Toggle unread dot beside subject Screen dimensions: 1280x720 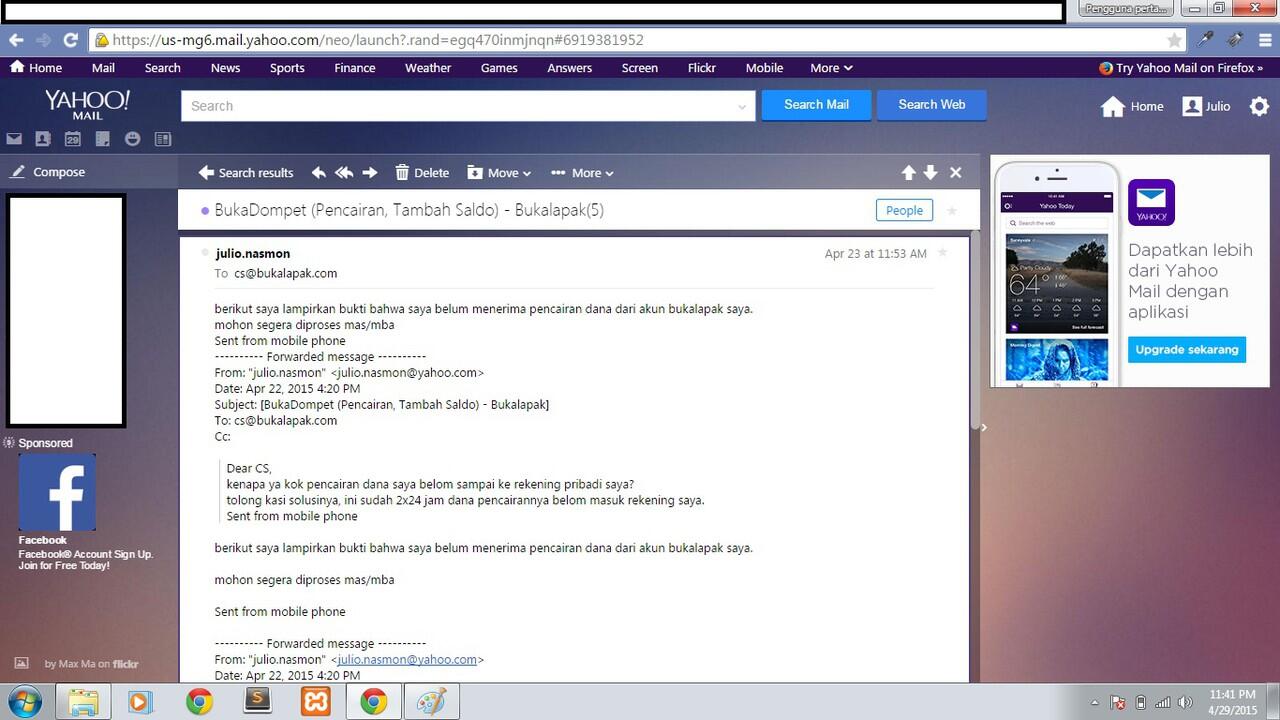click(x=205, y=211)
